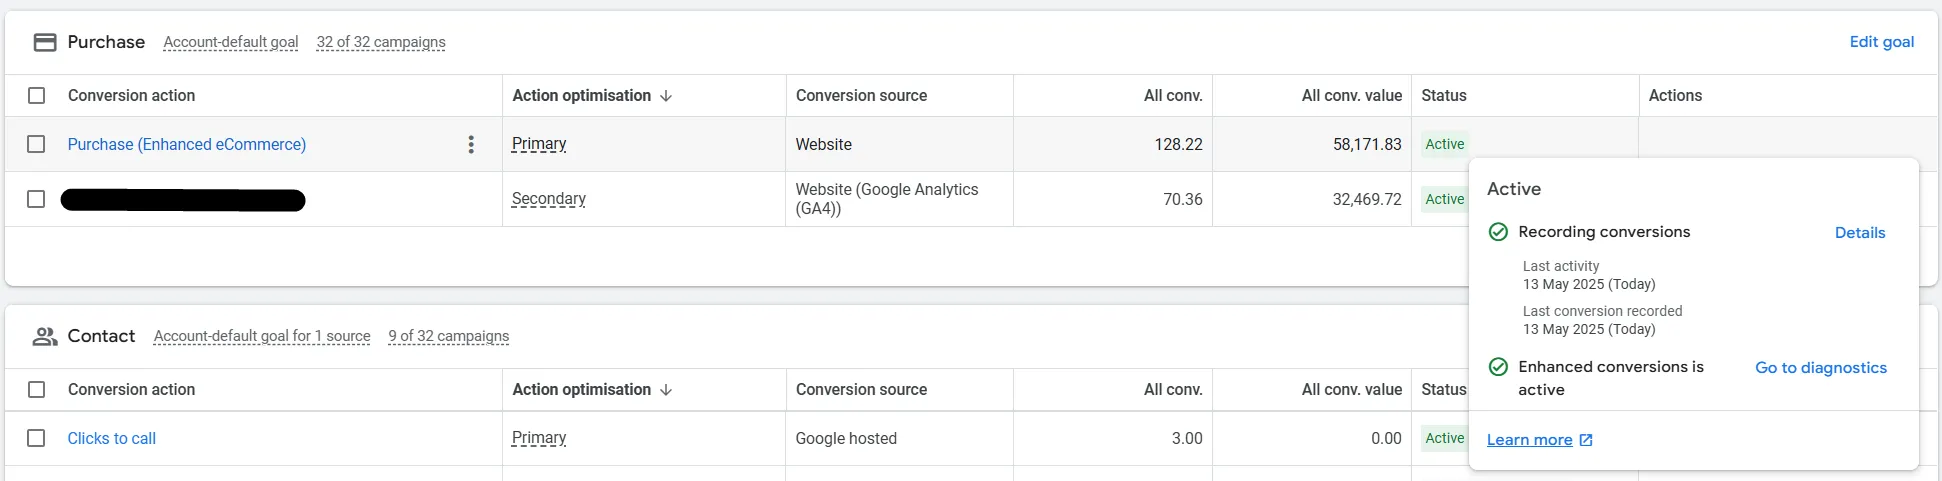Click the 0.00 conversion value cell

coord(1386,438)
